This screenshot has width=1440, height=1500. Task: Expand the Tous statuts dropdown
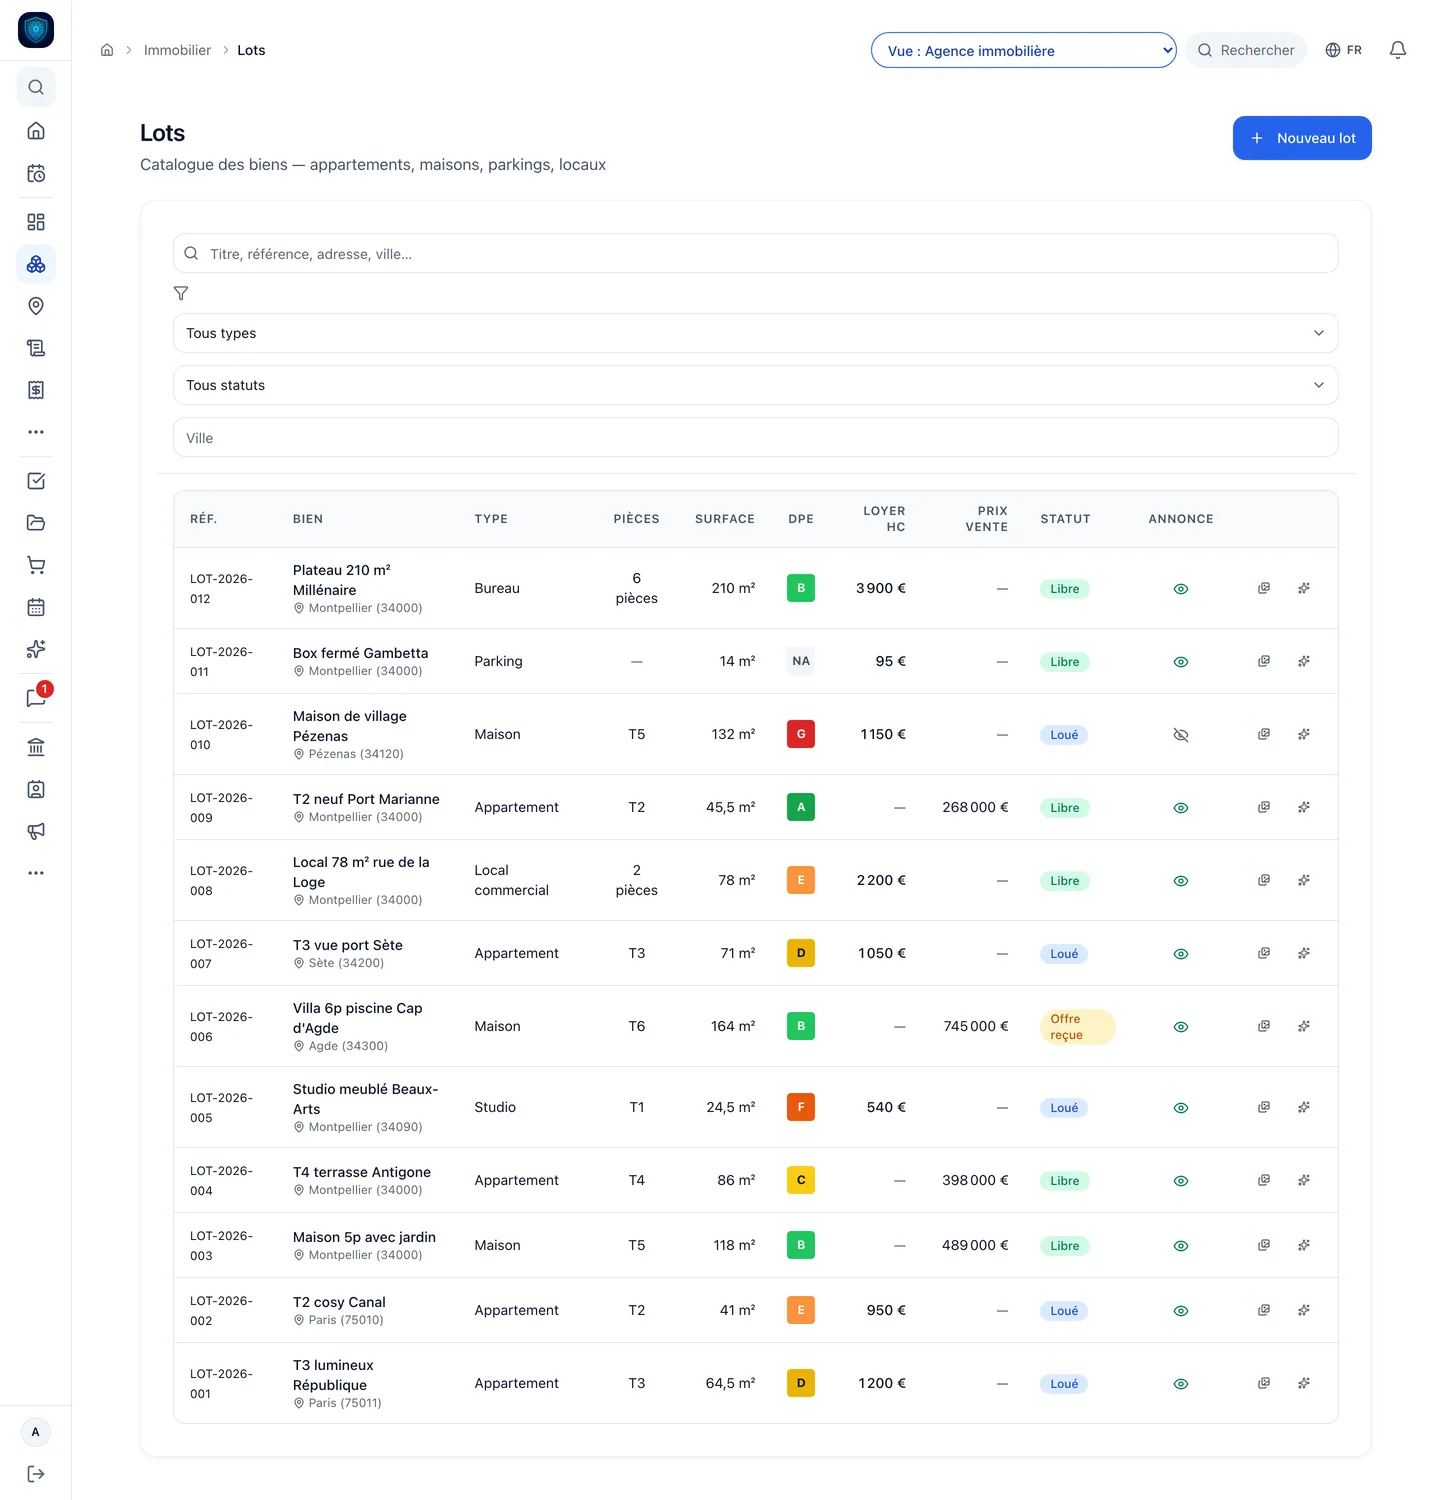point(756,385)
